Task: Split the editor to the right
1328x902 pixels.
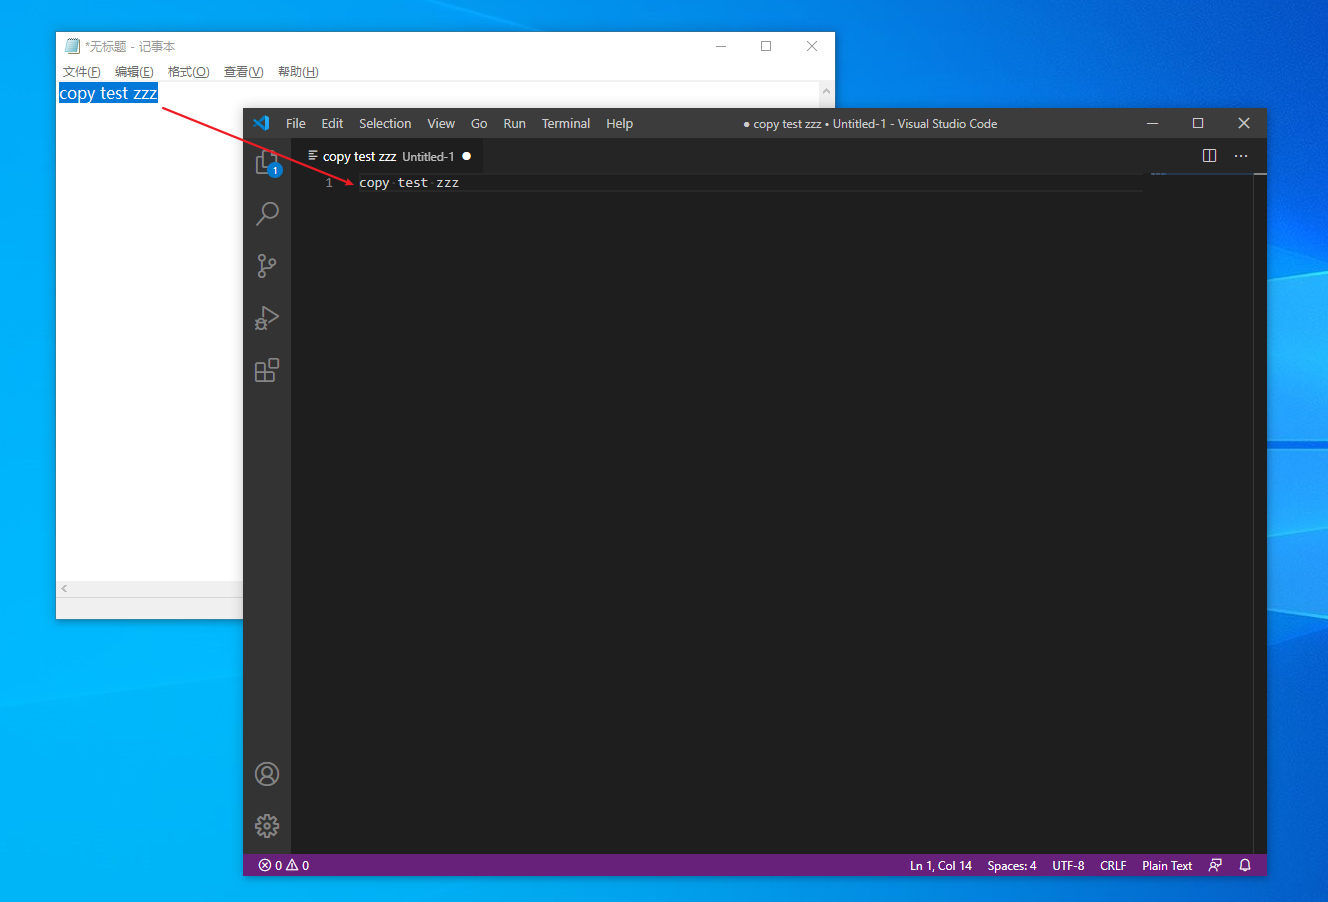Action: (x=1209, y=156)
